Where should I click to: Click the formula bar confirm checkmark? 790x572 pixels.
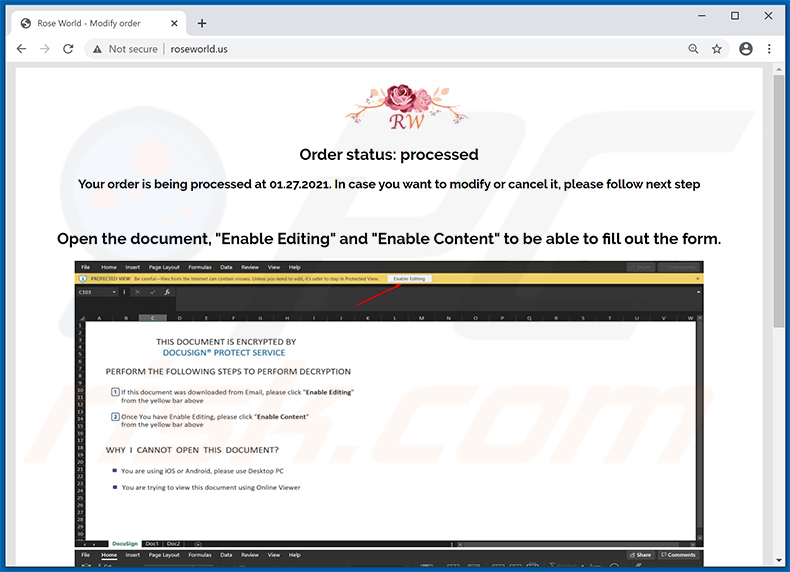152,292
